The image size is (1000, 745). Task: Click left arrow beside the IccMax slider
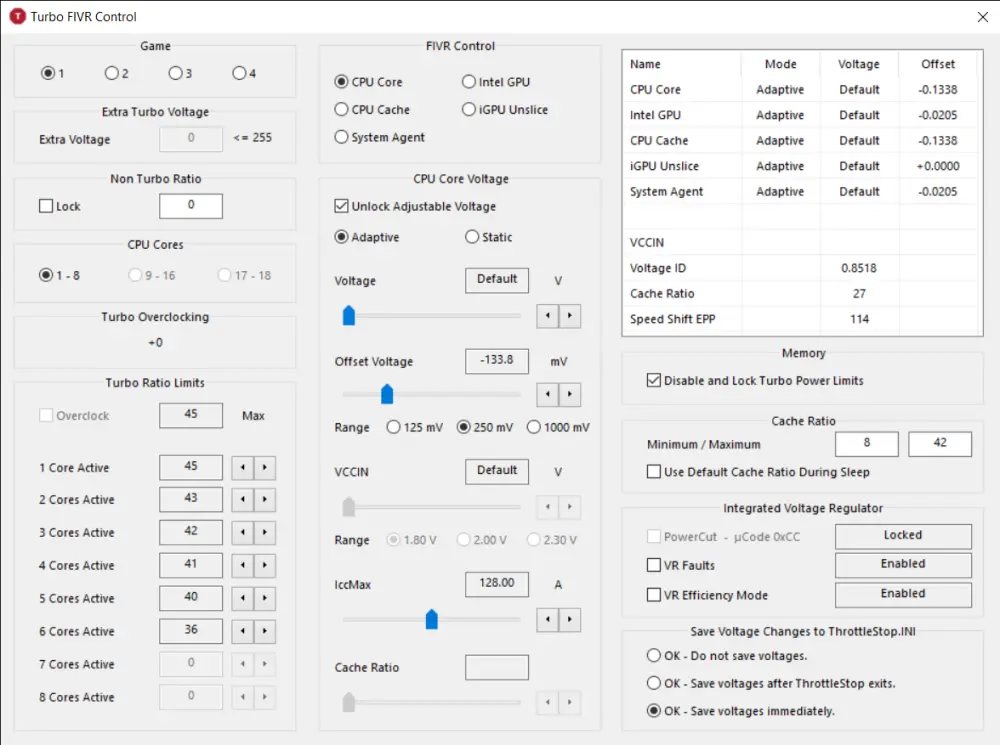[548, 619]
